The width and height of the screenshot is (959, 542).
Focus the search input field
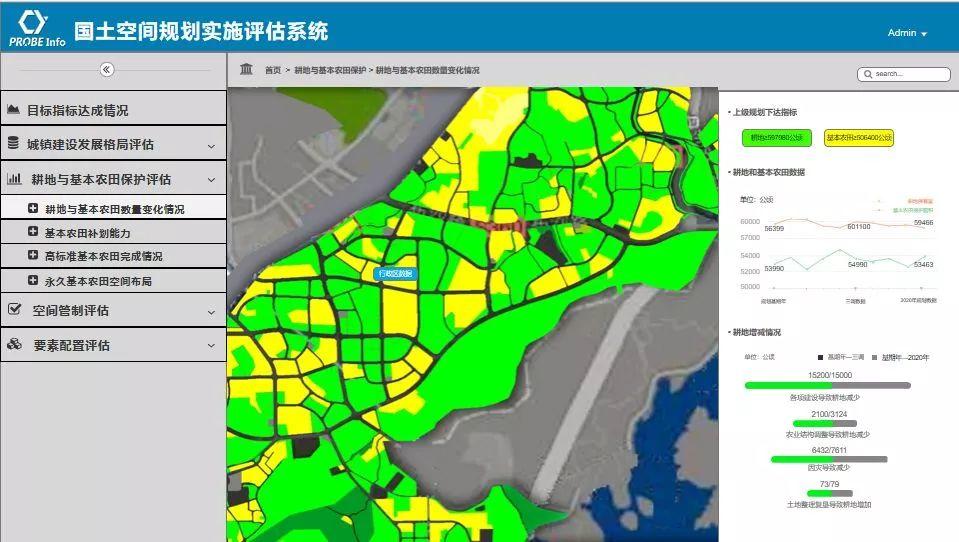coord(904,74)
